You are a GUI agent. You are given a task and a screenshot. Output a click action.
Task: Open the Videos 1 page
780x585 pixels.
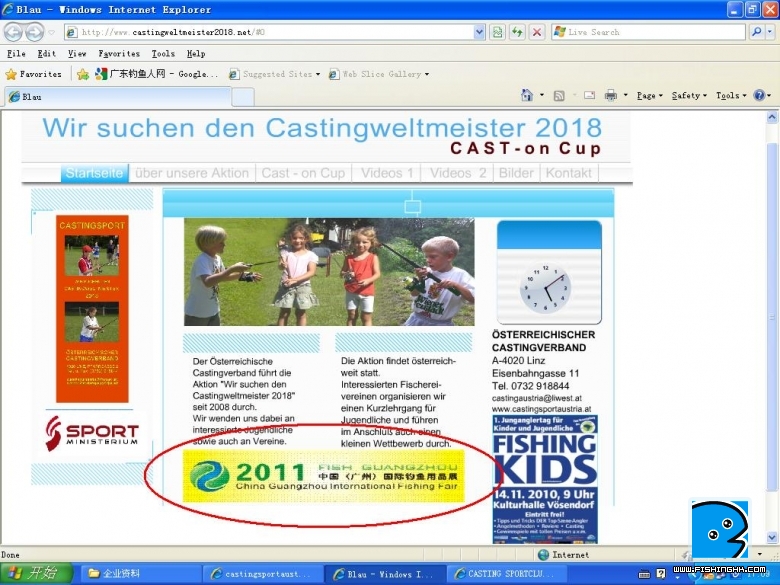[387, 173]
